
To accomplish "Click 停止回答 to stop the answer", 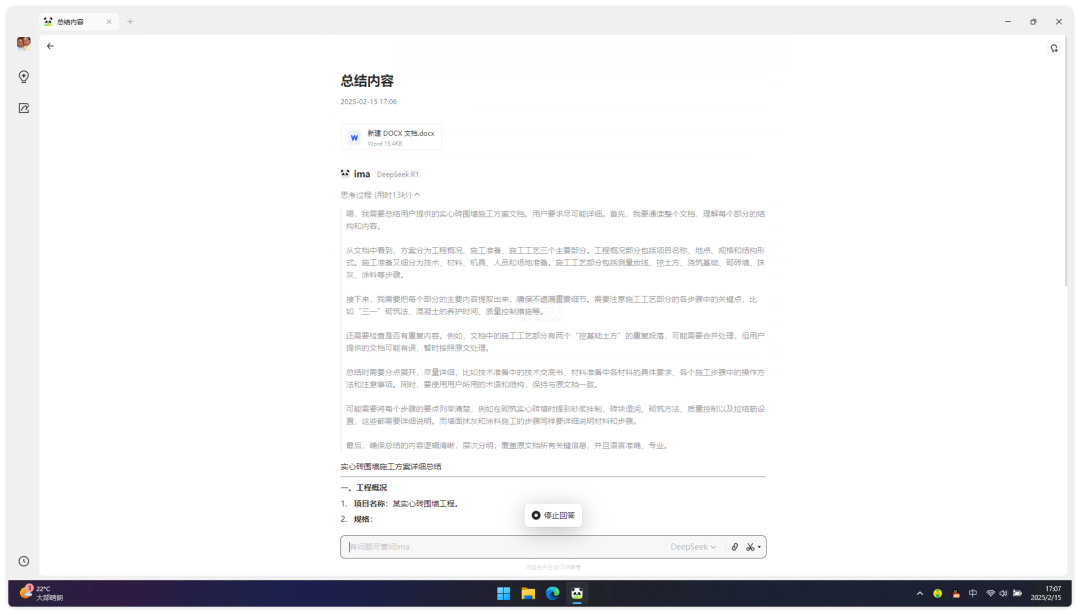I will [553, 515].
